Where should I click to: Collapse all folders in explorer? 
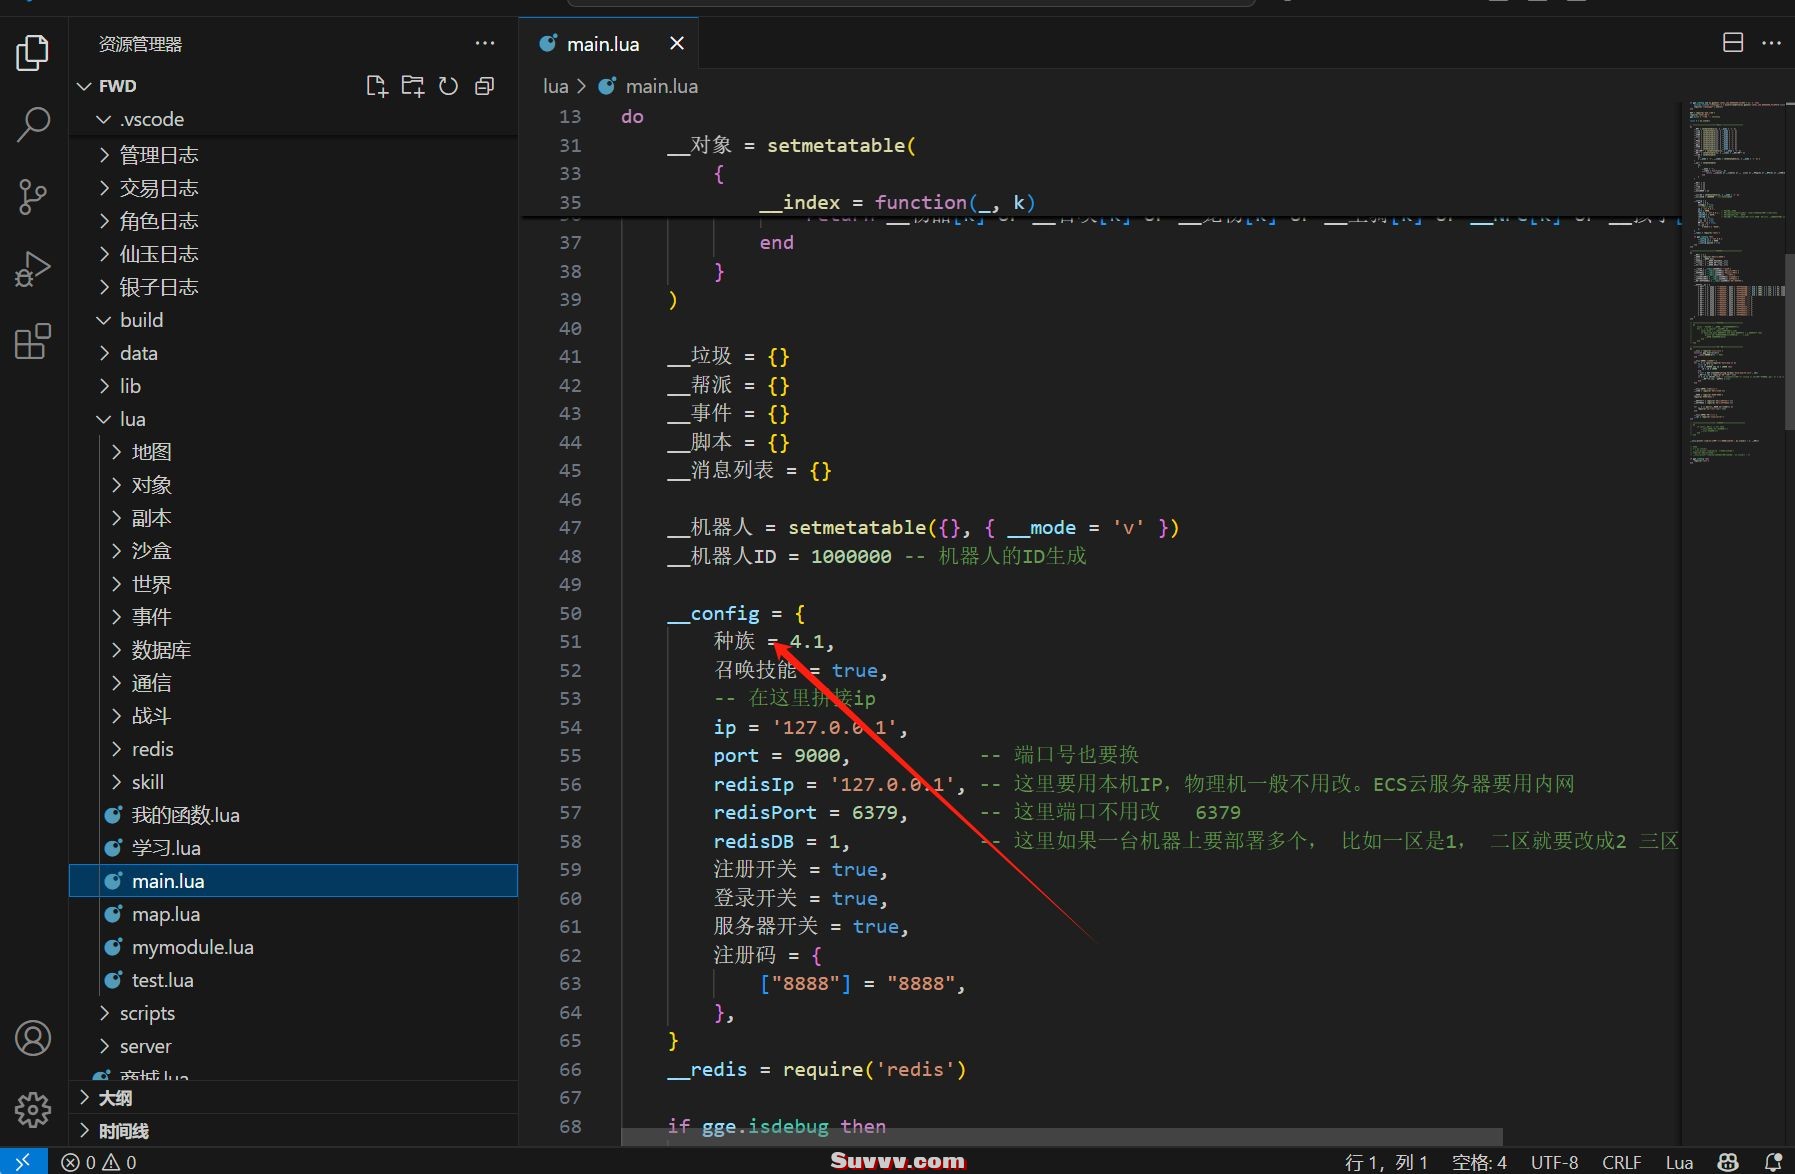coord(485,86)
